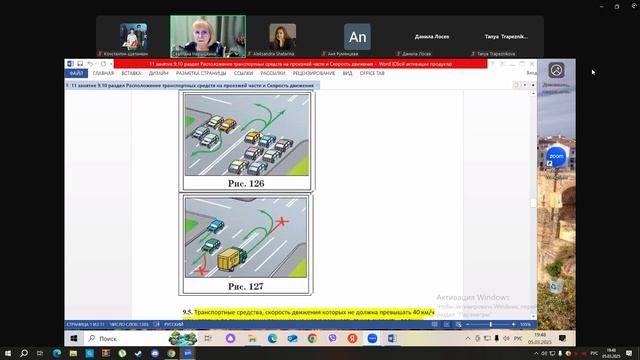Screen dimensions: 640x360
Task: Click the word count in the status bar
Action: [x=129, y=324]
